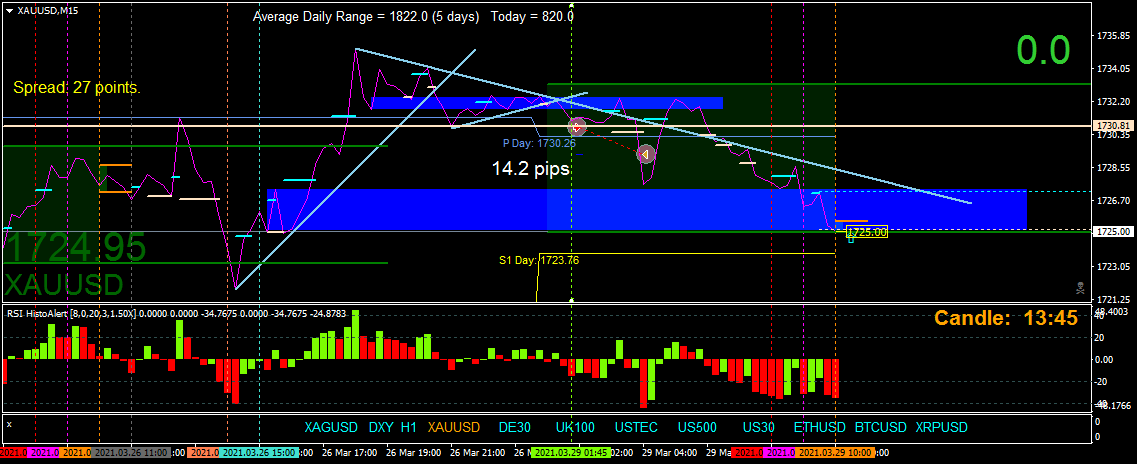This screenshot has width=1137, height=464.
Task: Click the large green 0.0 readout
Action: tap(1043, 51)
